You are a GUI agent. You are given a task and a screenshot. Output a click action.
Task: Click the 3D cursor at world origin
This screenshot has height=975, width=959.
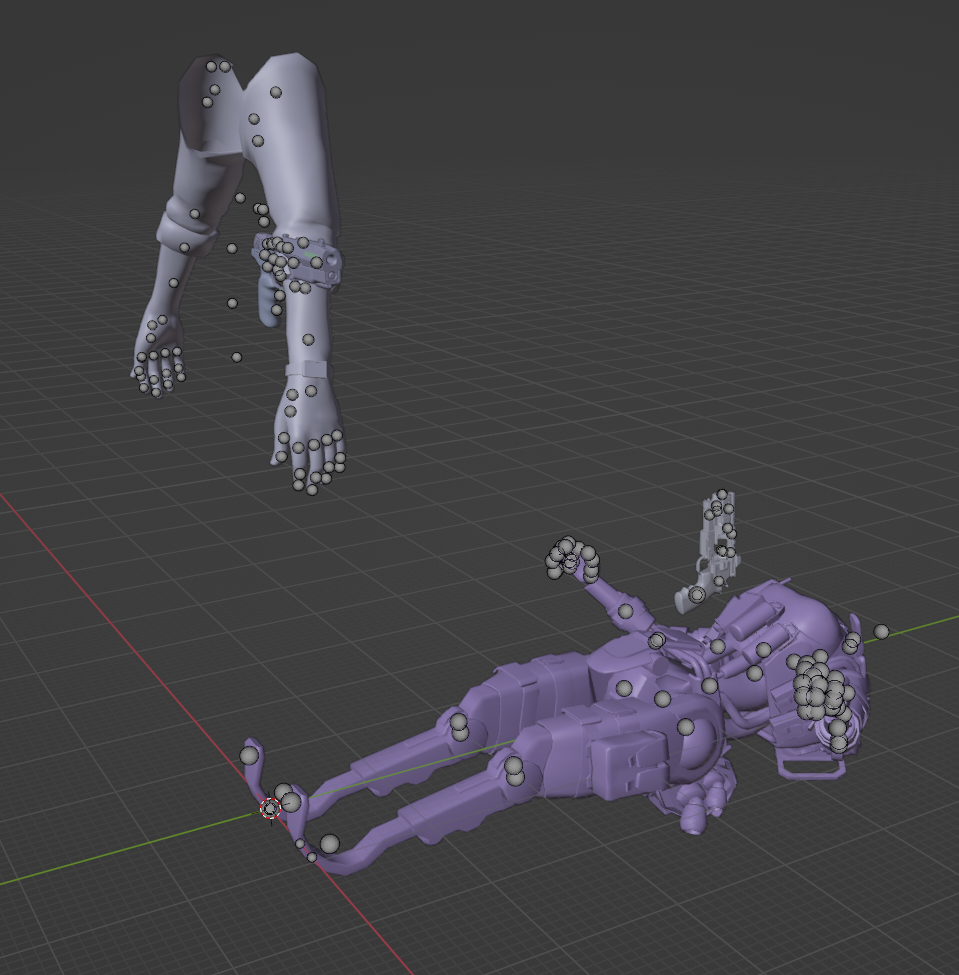[270, 808]
